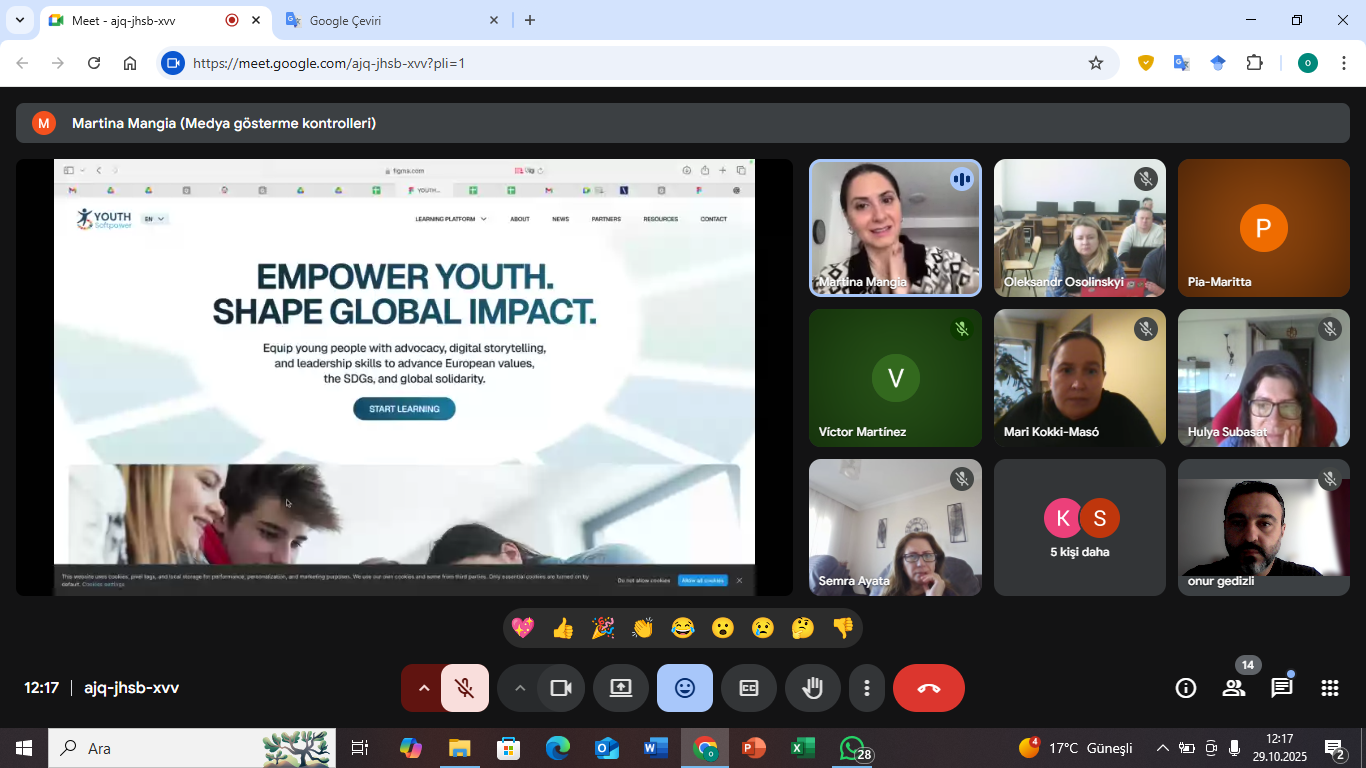Screen dimensions: 1366x768
Task: Send the clapping hands reaction
Action: (x=642, y=628)
